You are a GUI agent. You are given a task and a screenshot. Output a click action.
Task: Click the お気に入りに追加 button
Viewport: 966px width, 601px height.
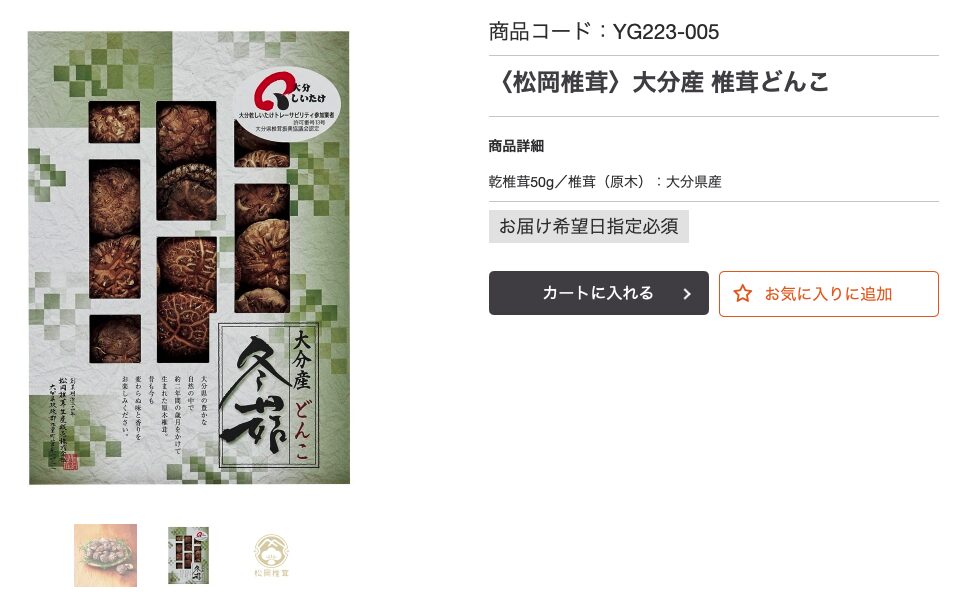(x=829, y=294)
